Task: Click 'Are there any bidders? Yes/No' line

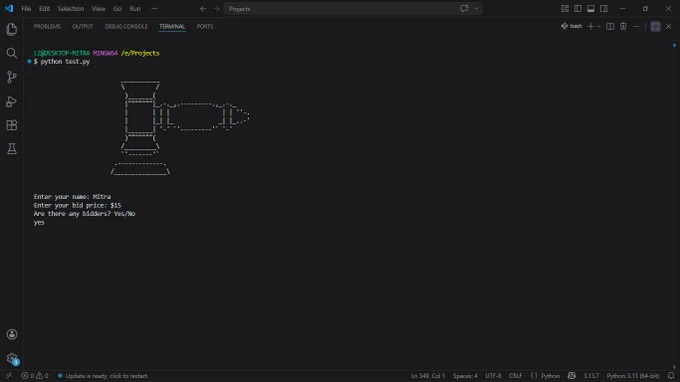Action: coord(85,214)
